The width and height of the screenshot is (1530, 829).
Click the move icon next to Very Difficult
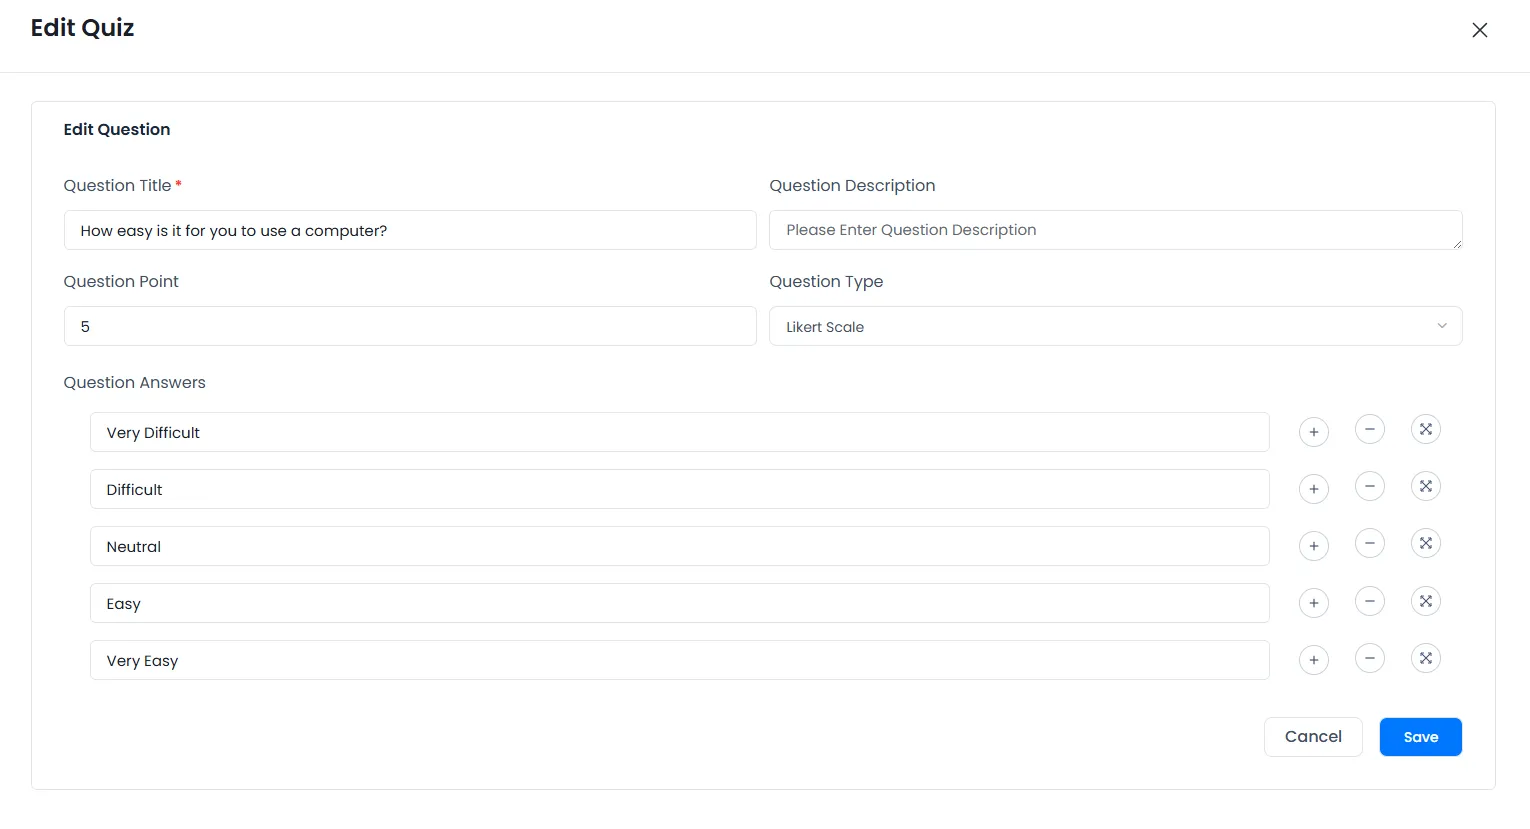pos(1425,428)
